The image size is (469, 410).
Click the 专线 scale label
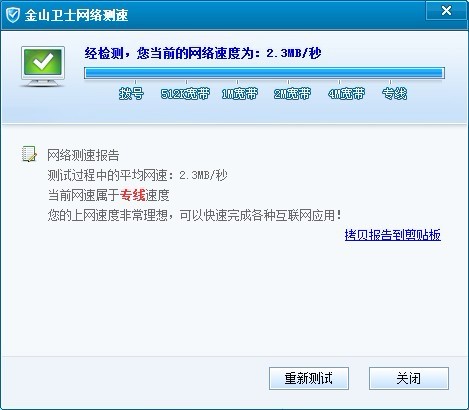pyautogui.click(x=395, y=94)
